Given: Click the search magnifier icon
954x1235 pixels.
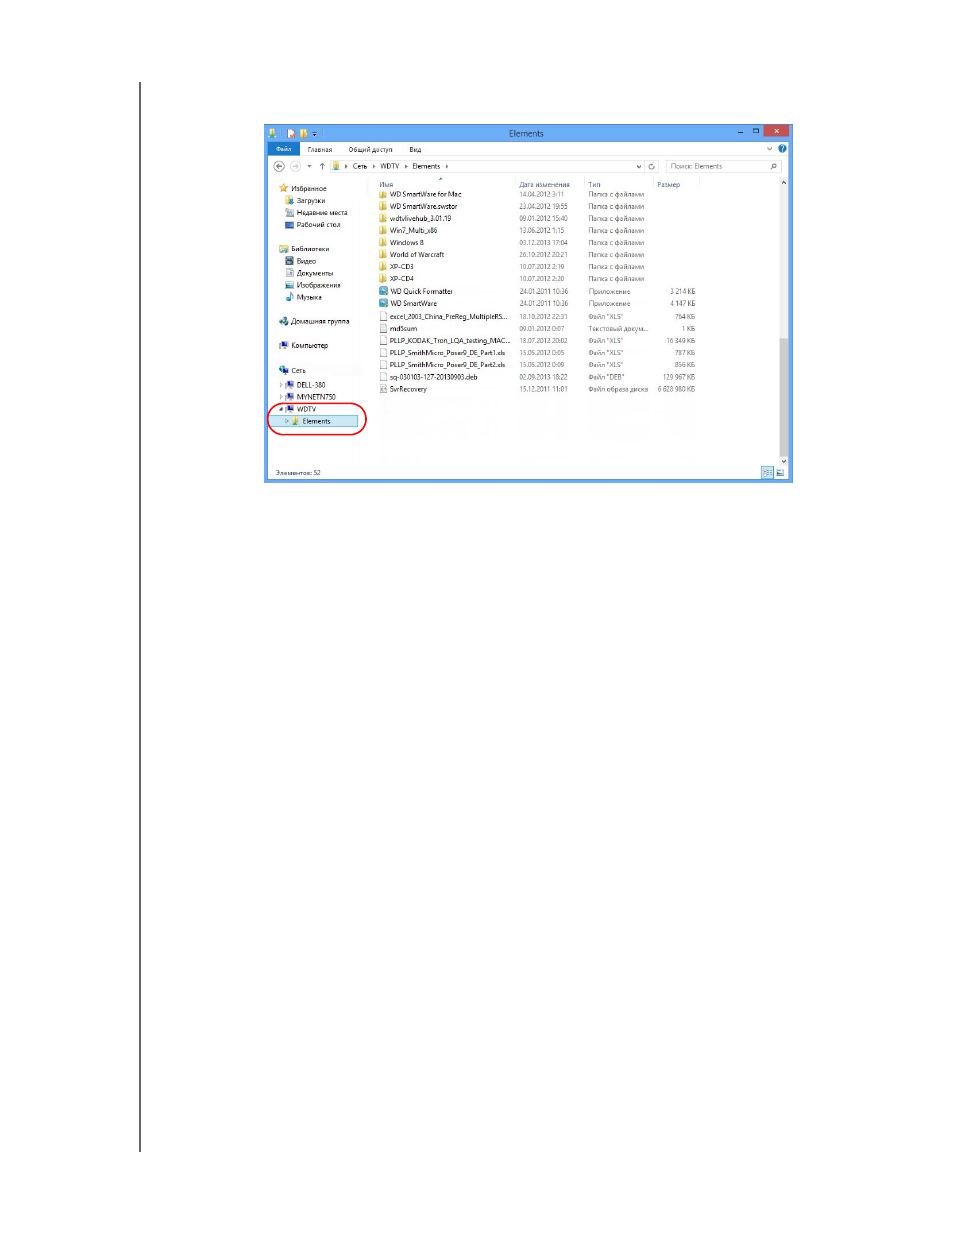Looking at the screenshot, I should click(x=773, y=166).
